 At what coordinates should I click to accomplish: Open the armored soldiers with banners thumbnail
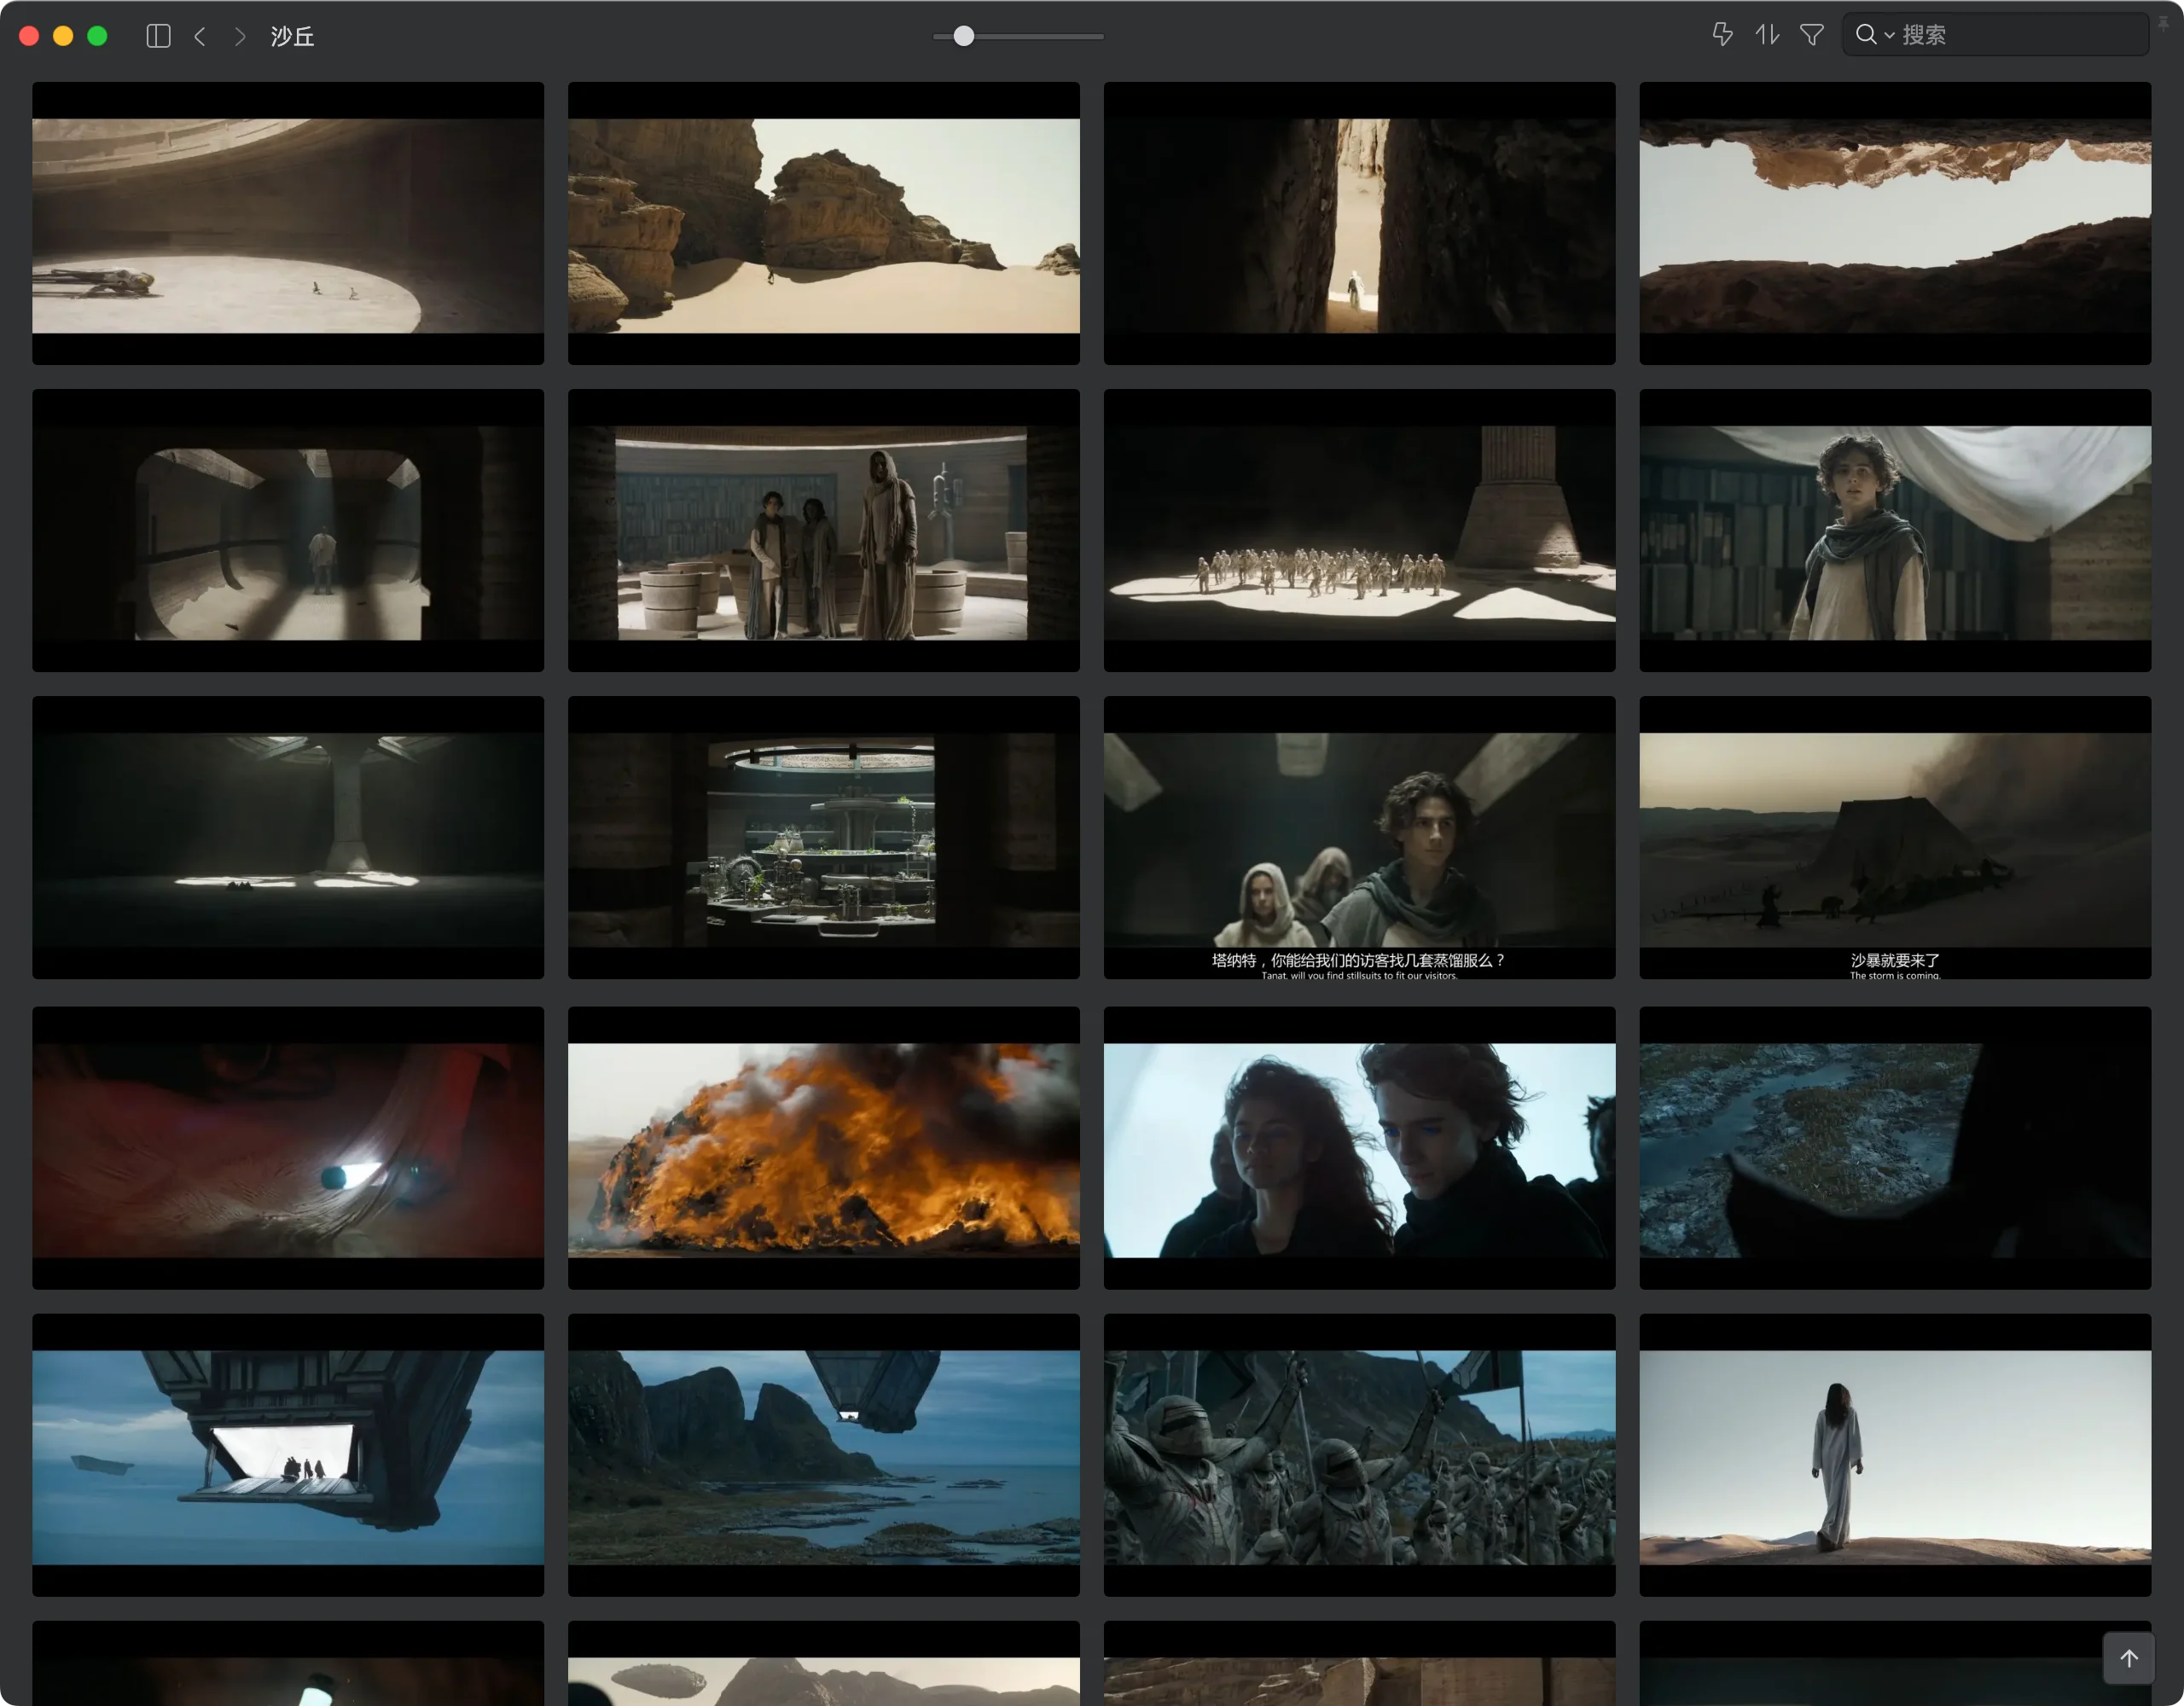point(1360,1455)
